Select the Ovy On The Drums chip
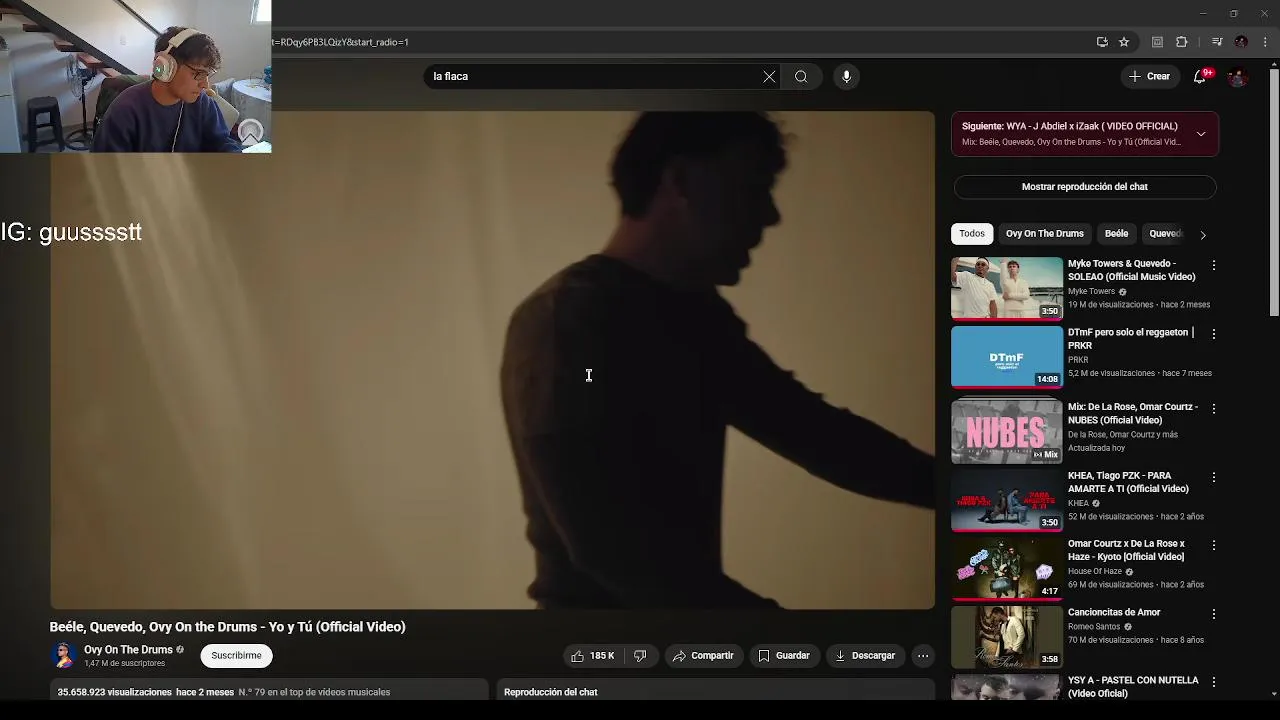The width and height of the screenshot is (1280, 720). click(1044, 234)
